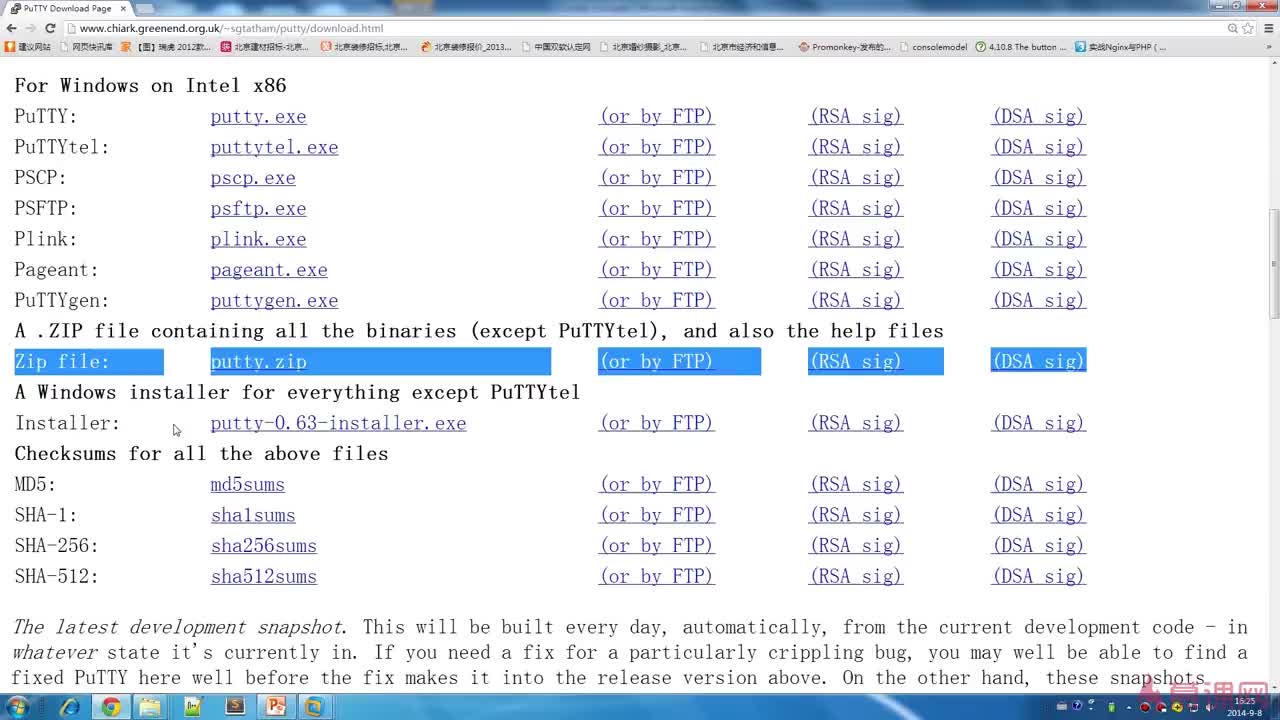The height and width of the screenshot is (720, 1280).
Task: Open '(RSA sig)' for sha256sums
Action: tap(855, 546)
